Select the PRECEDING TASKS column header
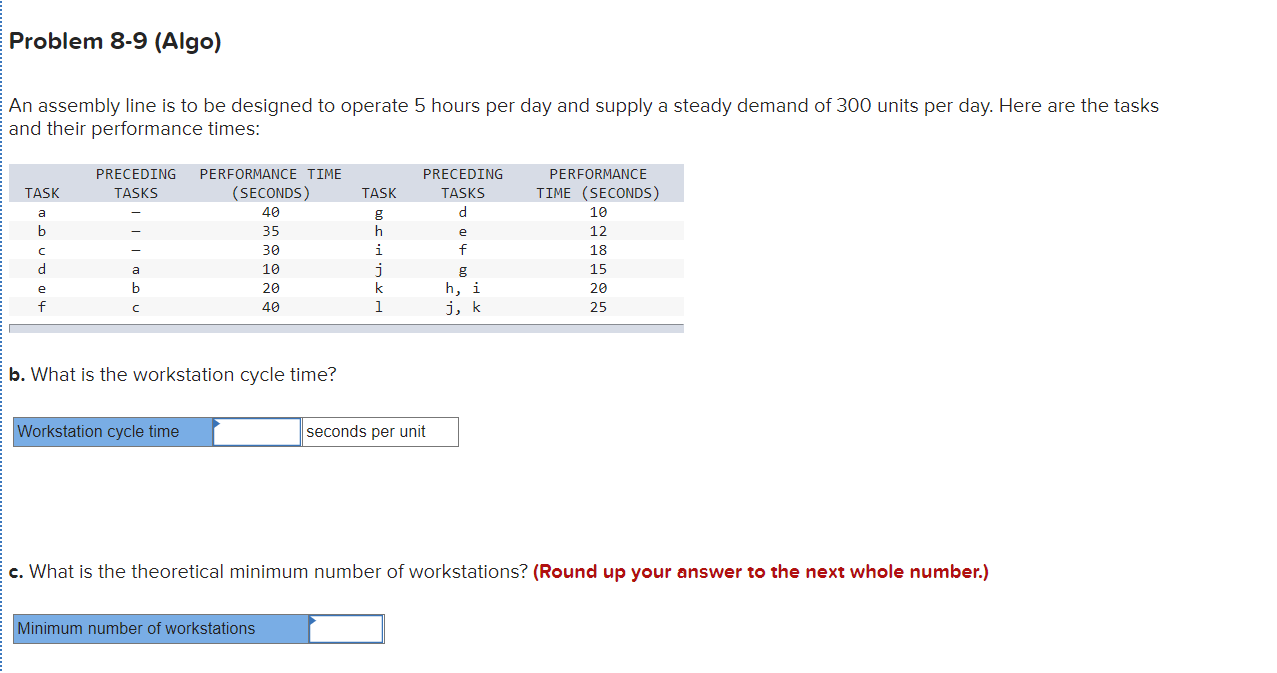 136,183
